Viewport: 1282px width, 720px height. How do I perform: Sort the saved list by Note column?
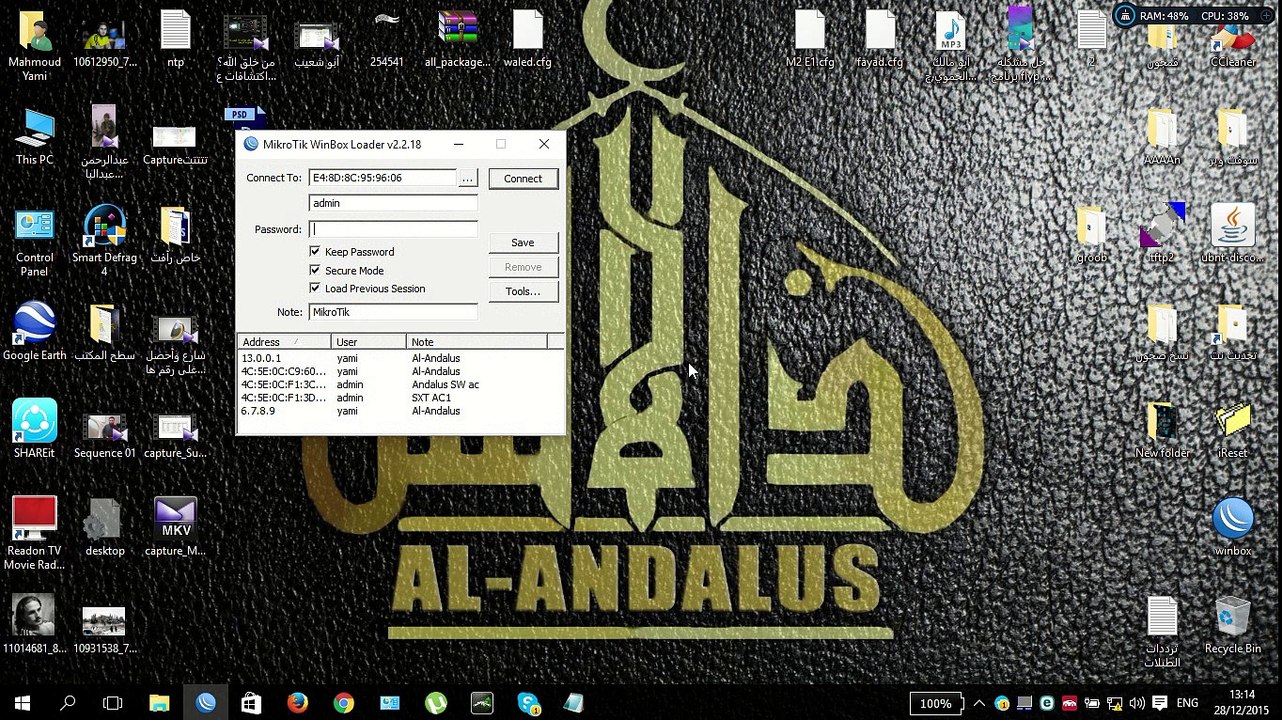[x=477, y=342]
